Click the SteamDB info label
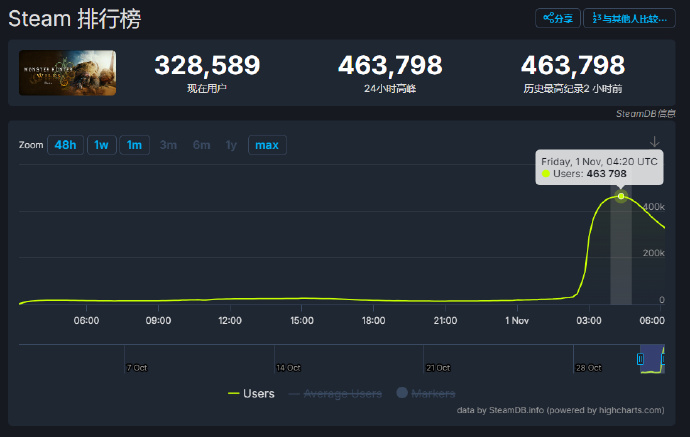The image size is (690, 437). 646,115
